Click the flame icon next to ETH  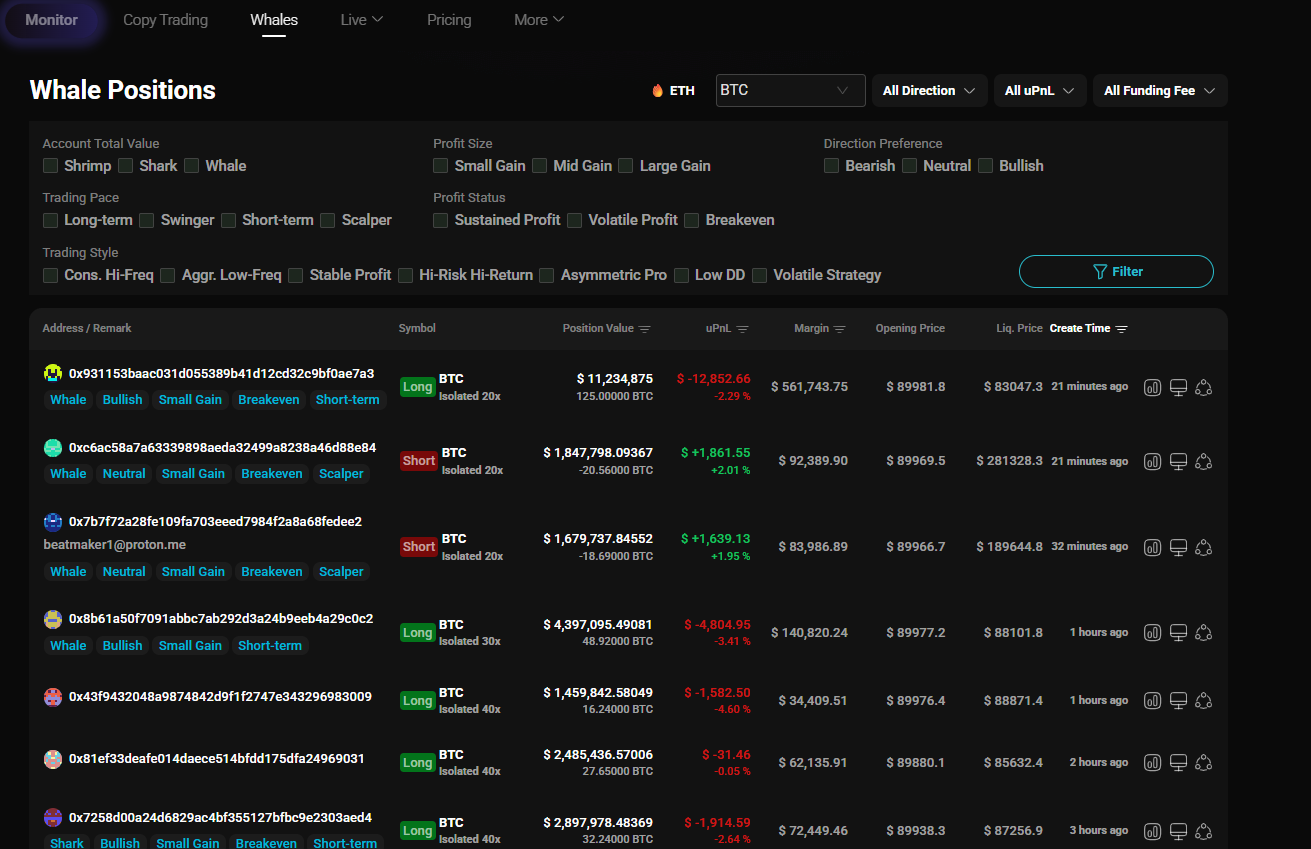[x=657, y=91]
